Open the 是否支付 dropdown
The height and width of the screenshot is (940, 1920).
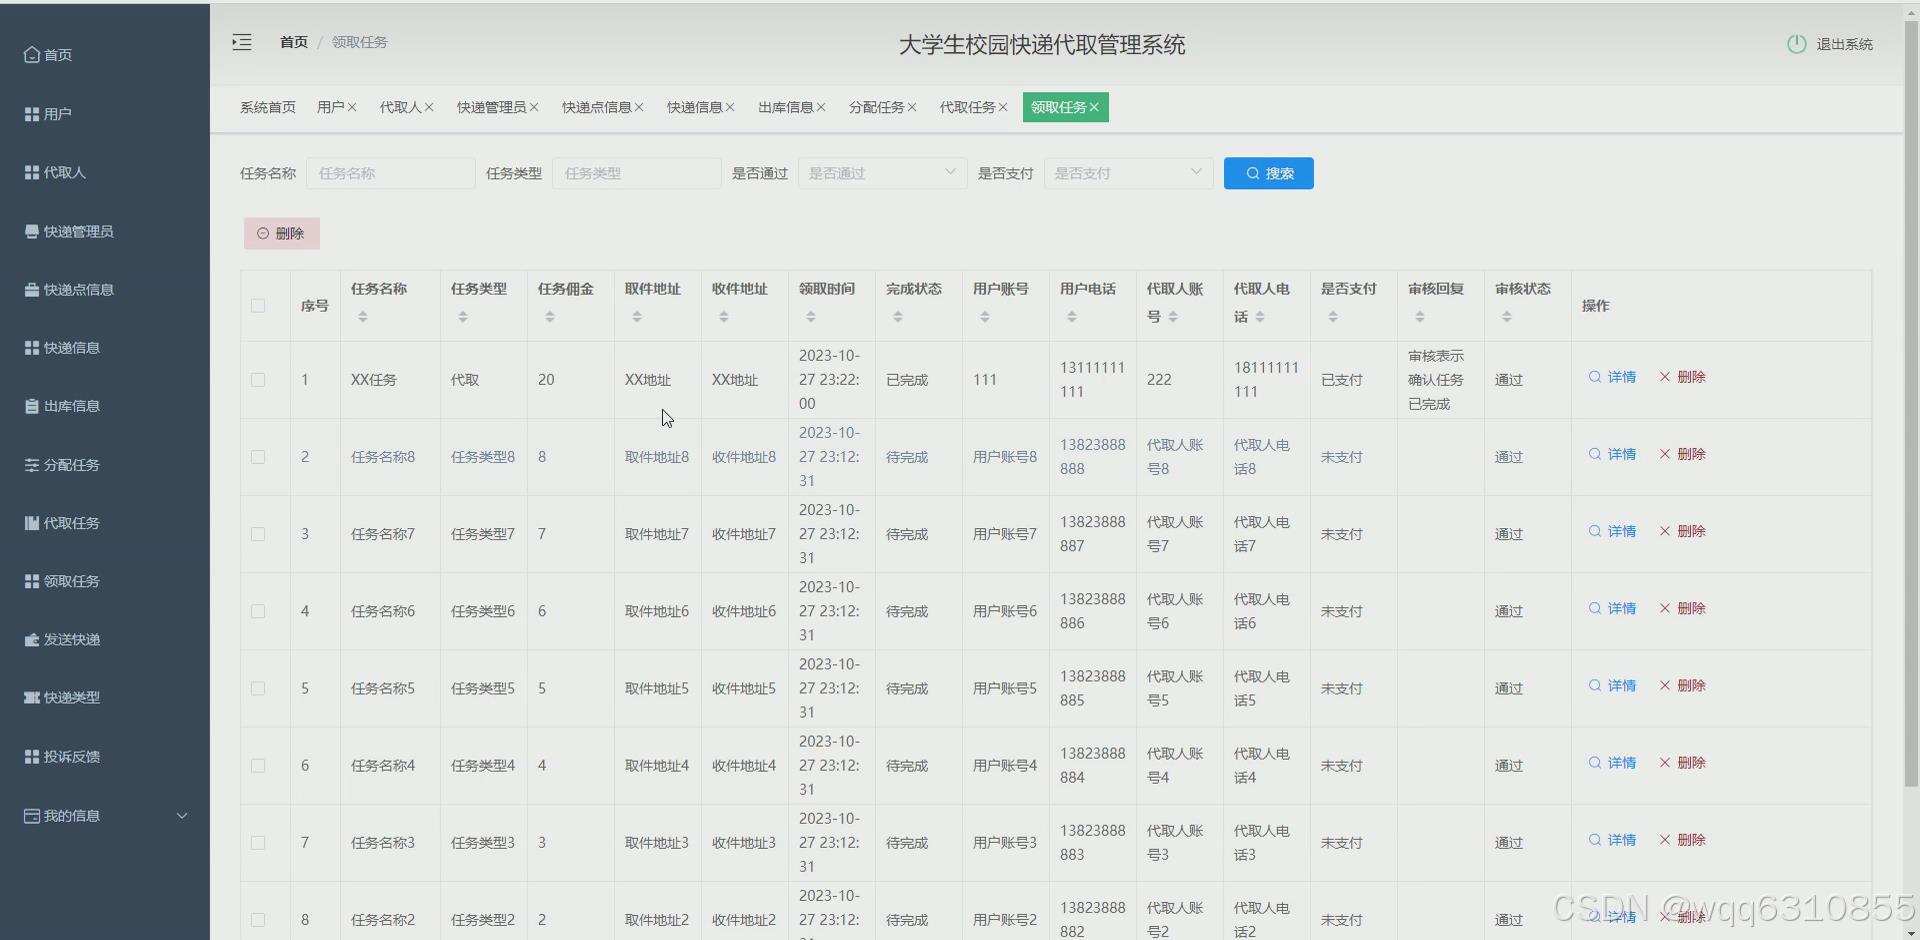point(1127,173)
